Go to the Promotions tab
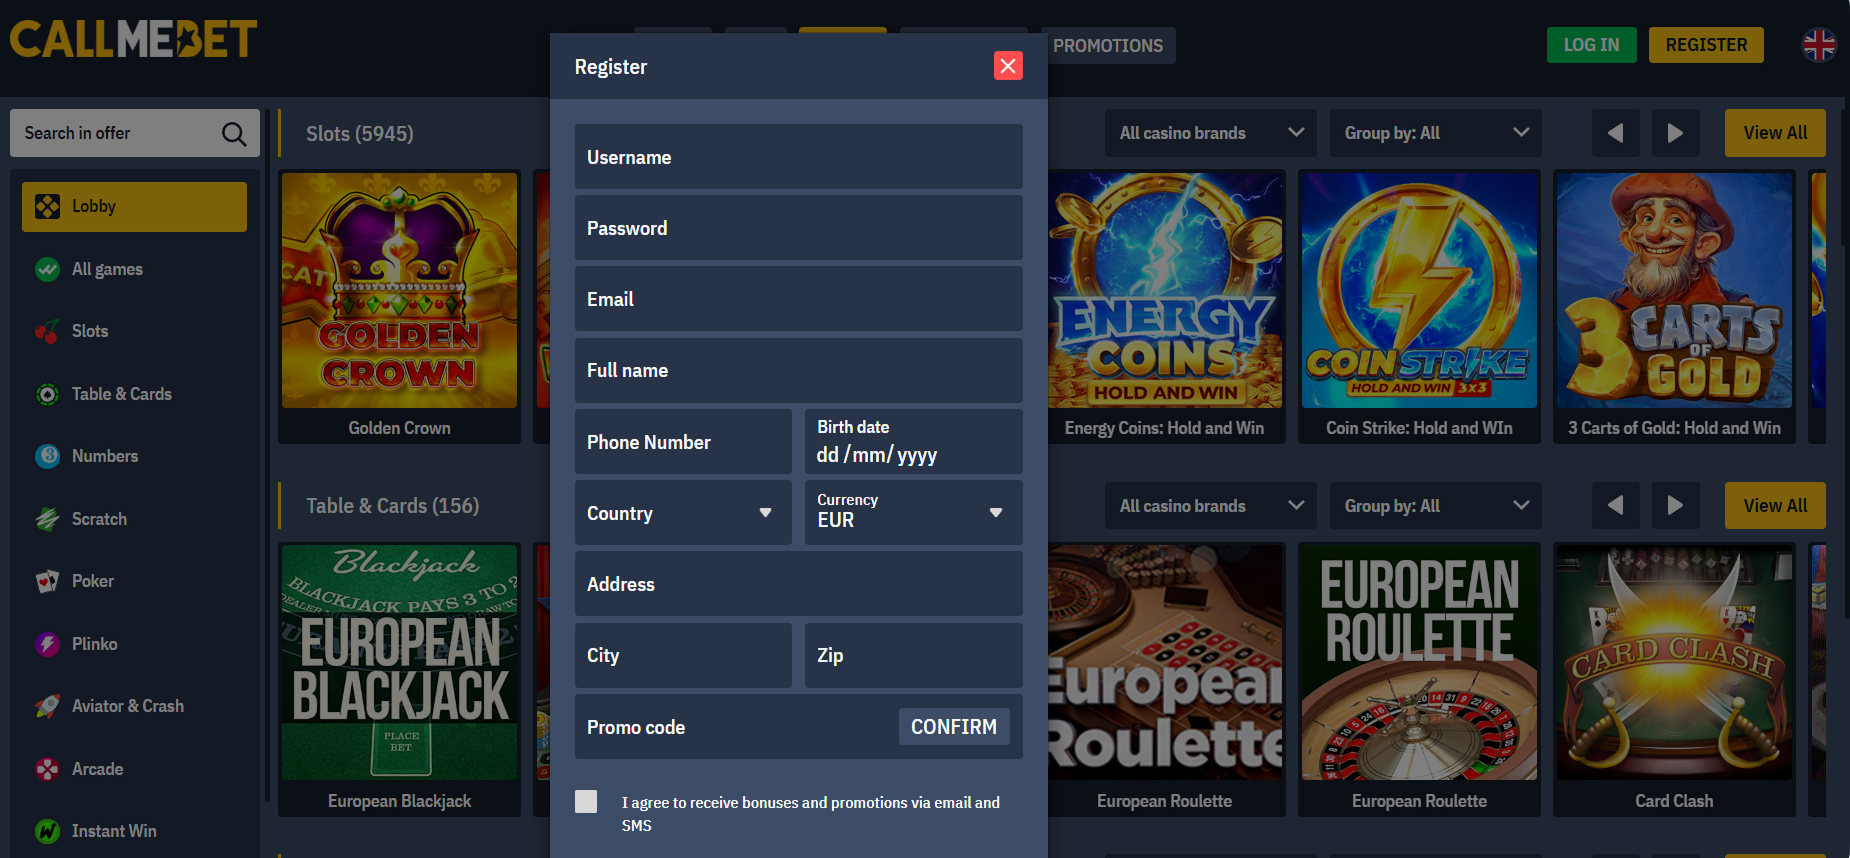The image size is (1850, 858). click(x=1107, y=46)
